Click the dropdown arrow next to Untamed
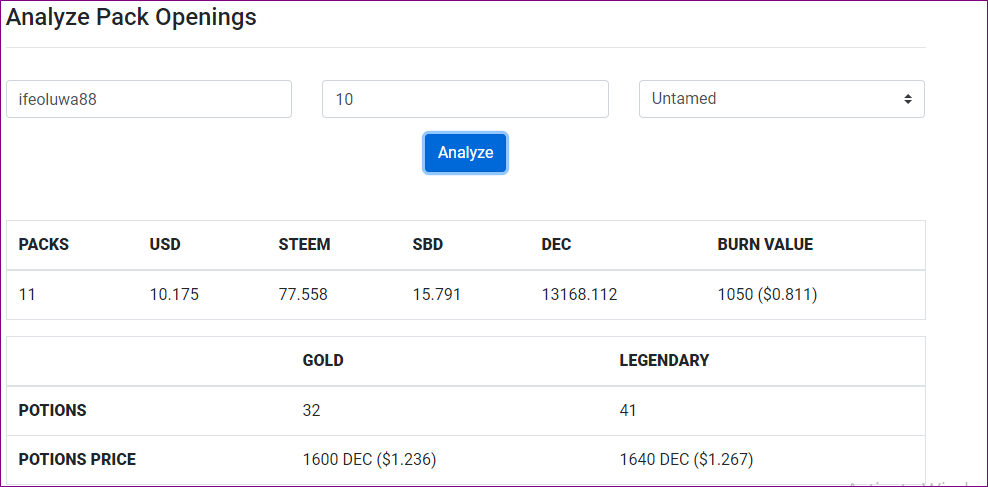The height and width of the screenshot is (487, 988). (x=907, y=99)
